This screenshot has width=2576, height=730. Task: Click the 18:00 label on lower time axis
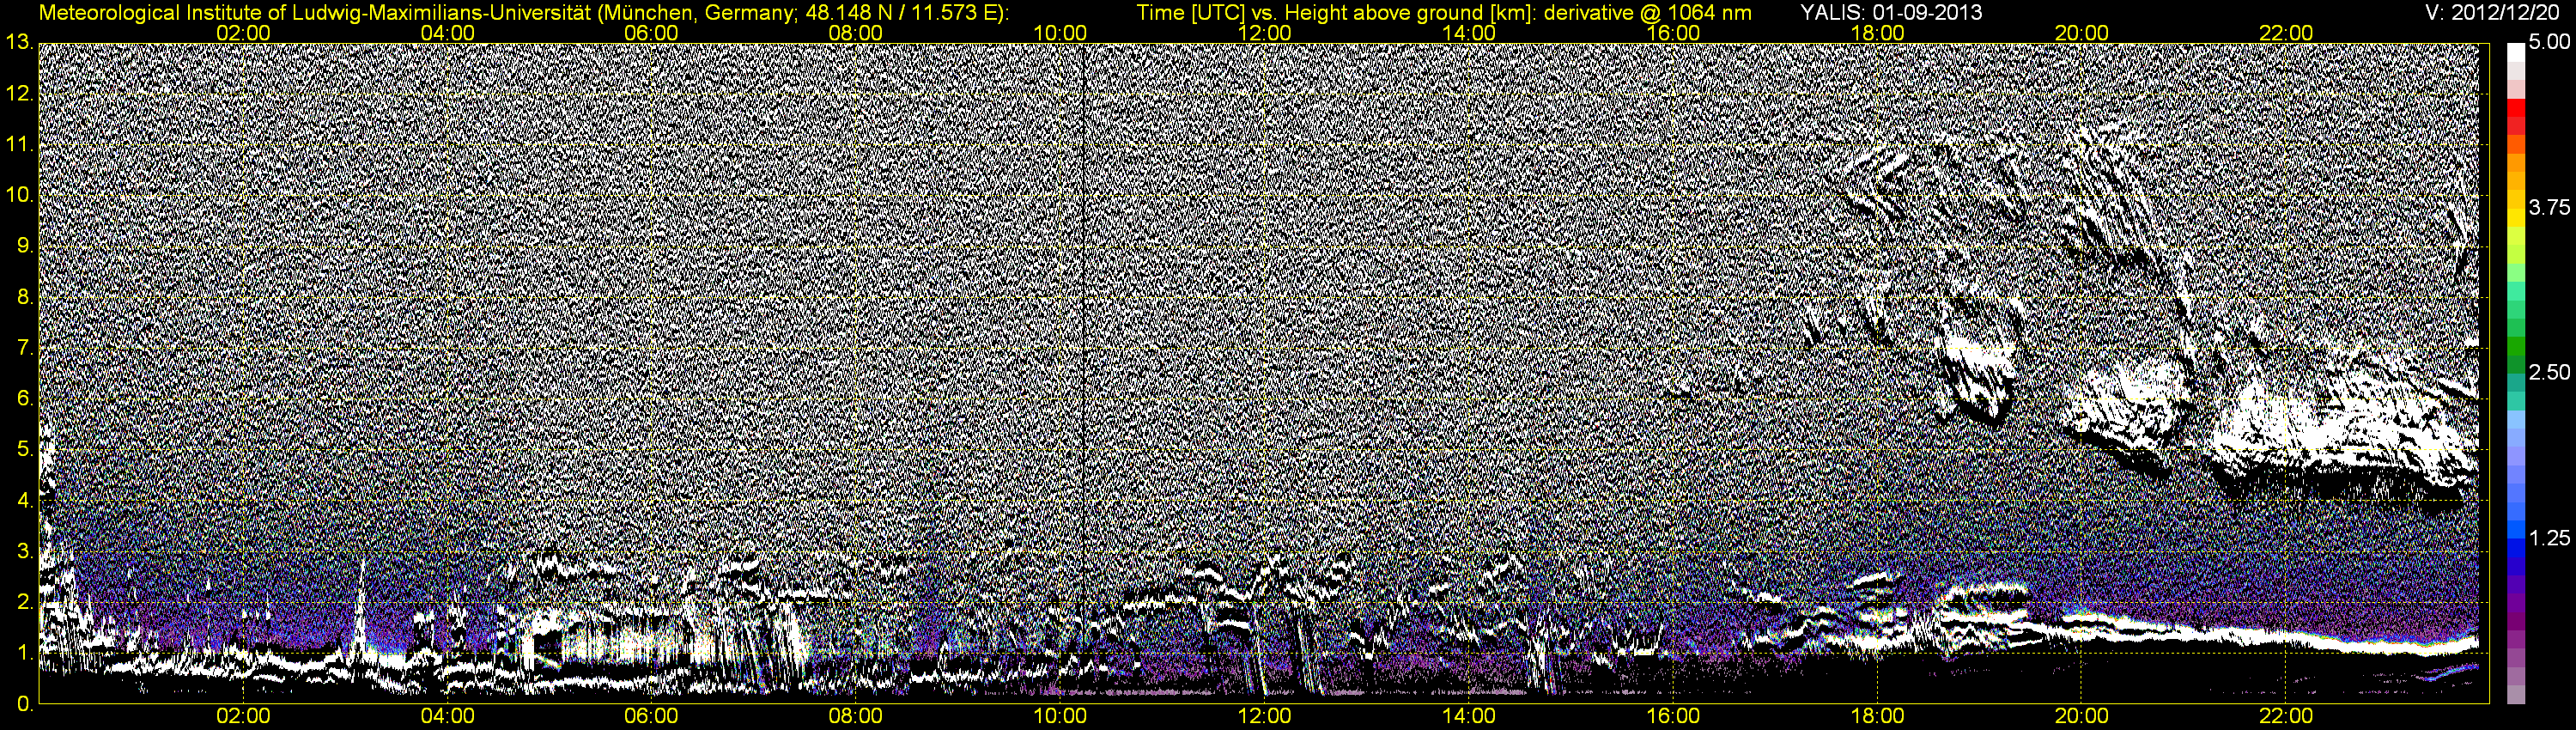coord(1877,717)
